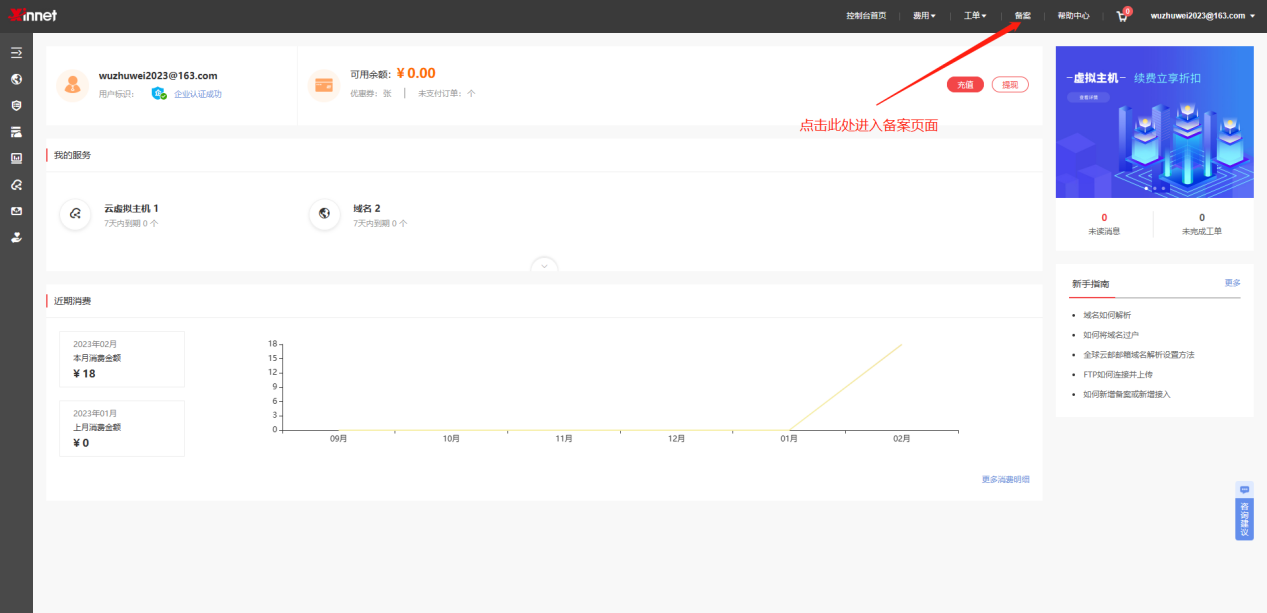Open the cloud virtual host sidebar icon
The image size is (1267, 613).
click(x=16, y=185)
